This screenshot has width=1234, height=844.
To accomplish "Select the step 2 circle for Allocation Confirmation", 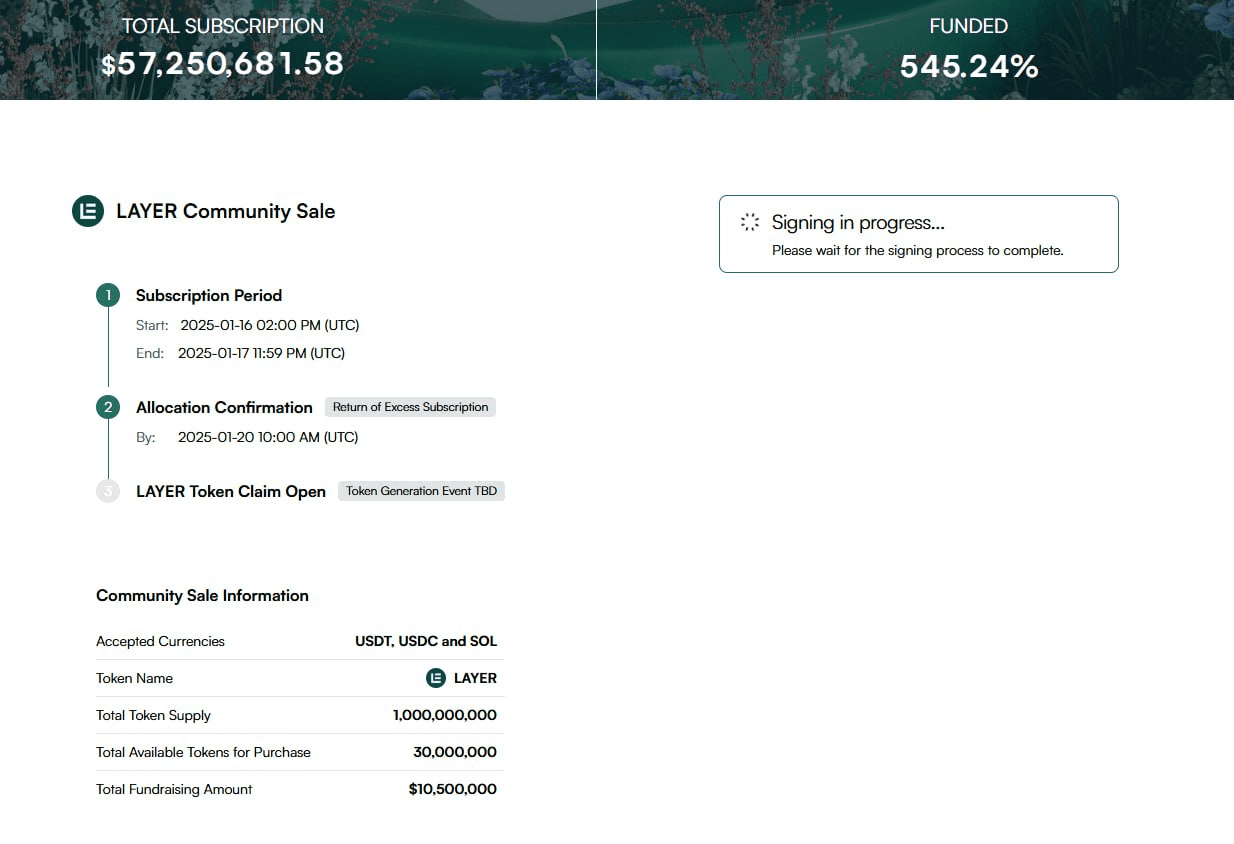I will tap(108, 407).
